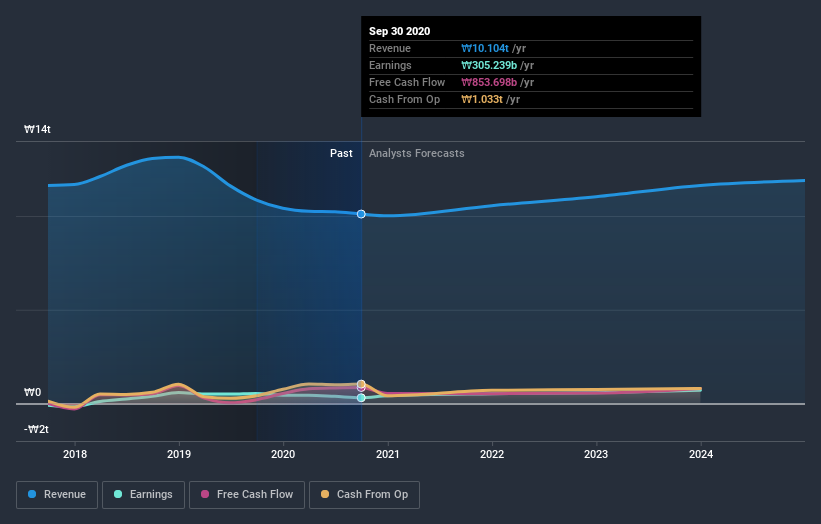Click the ₩1.033t cash from op value
Image resolution: width=821 pixels, height=524 pixels.
(482, 99)
